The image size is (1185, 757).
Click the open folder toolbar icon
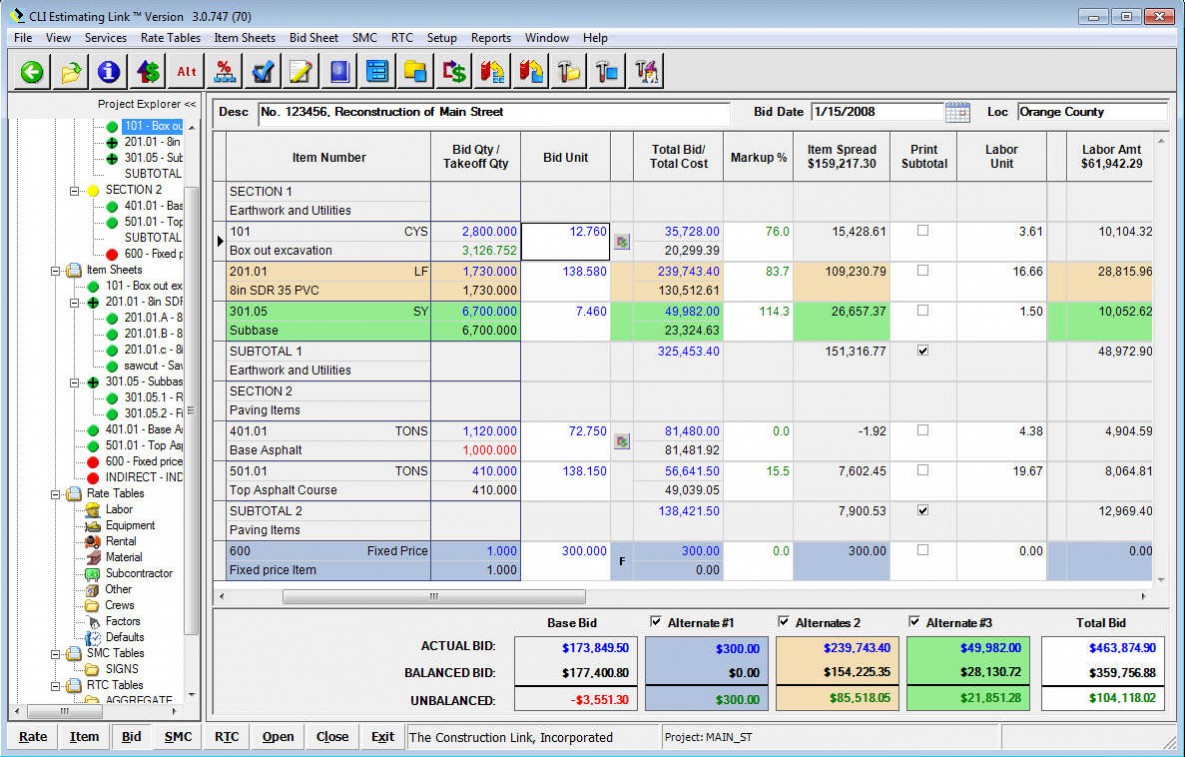coord(70,72)
